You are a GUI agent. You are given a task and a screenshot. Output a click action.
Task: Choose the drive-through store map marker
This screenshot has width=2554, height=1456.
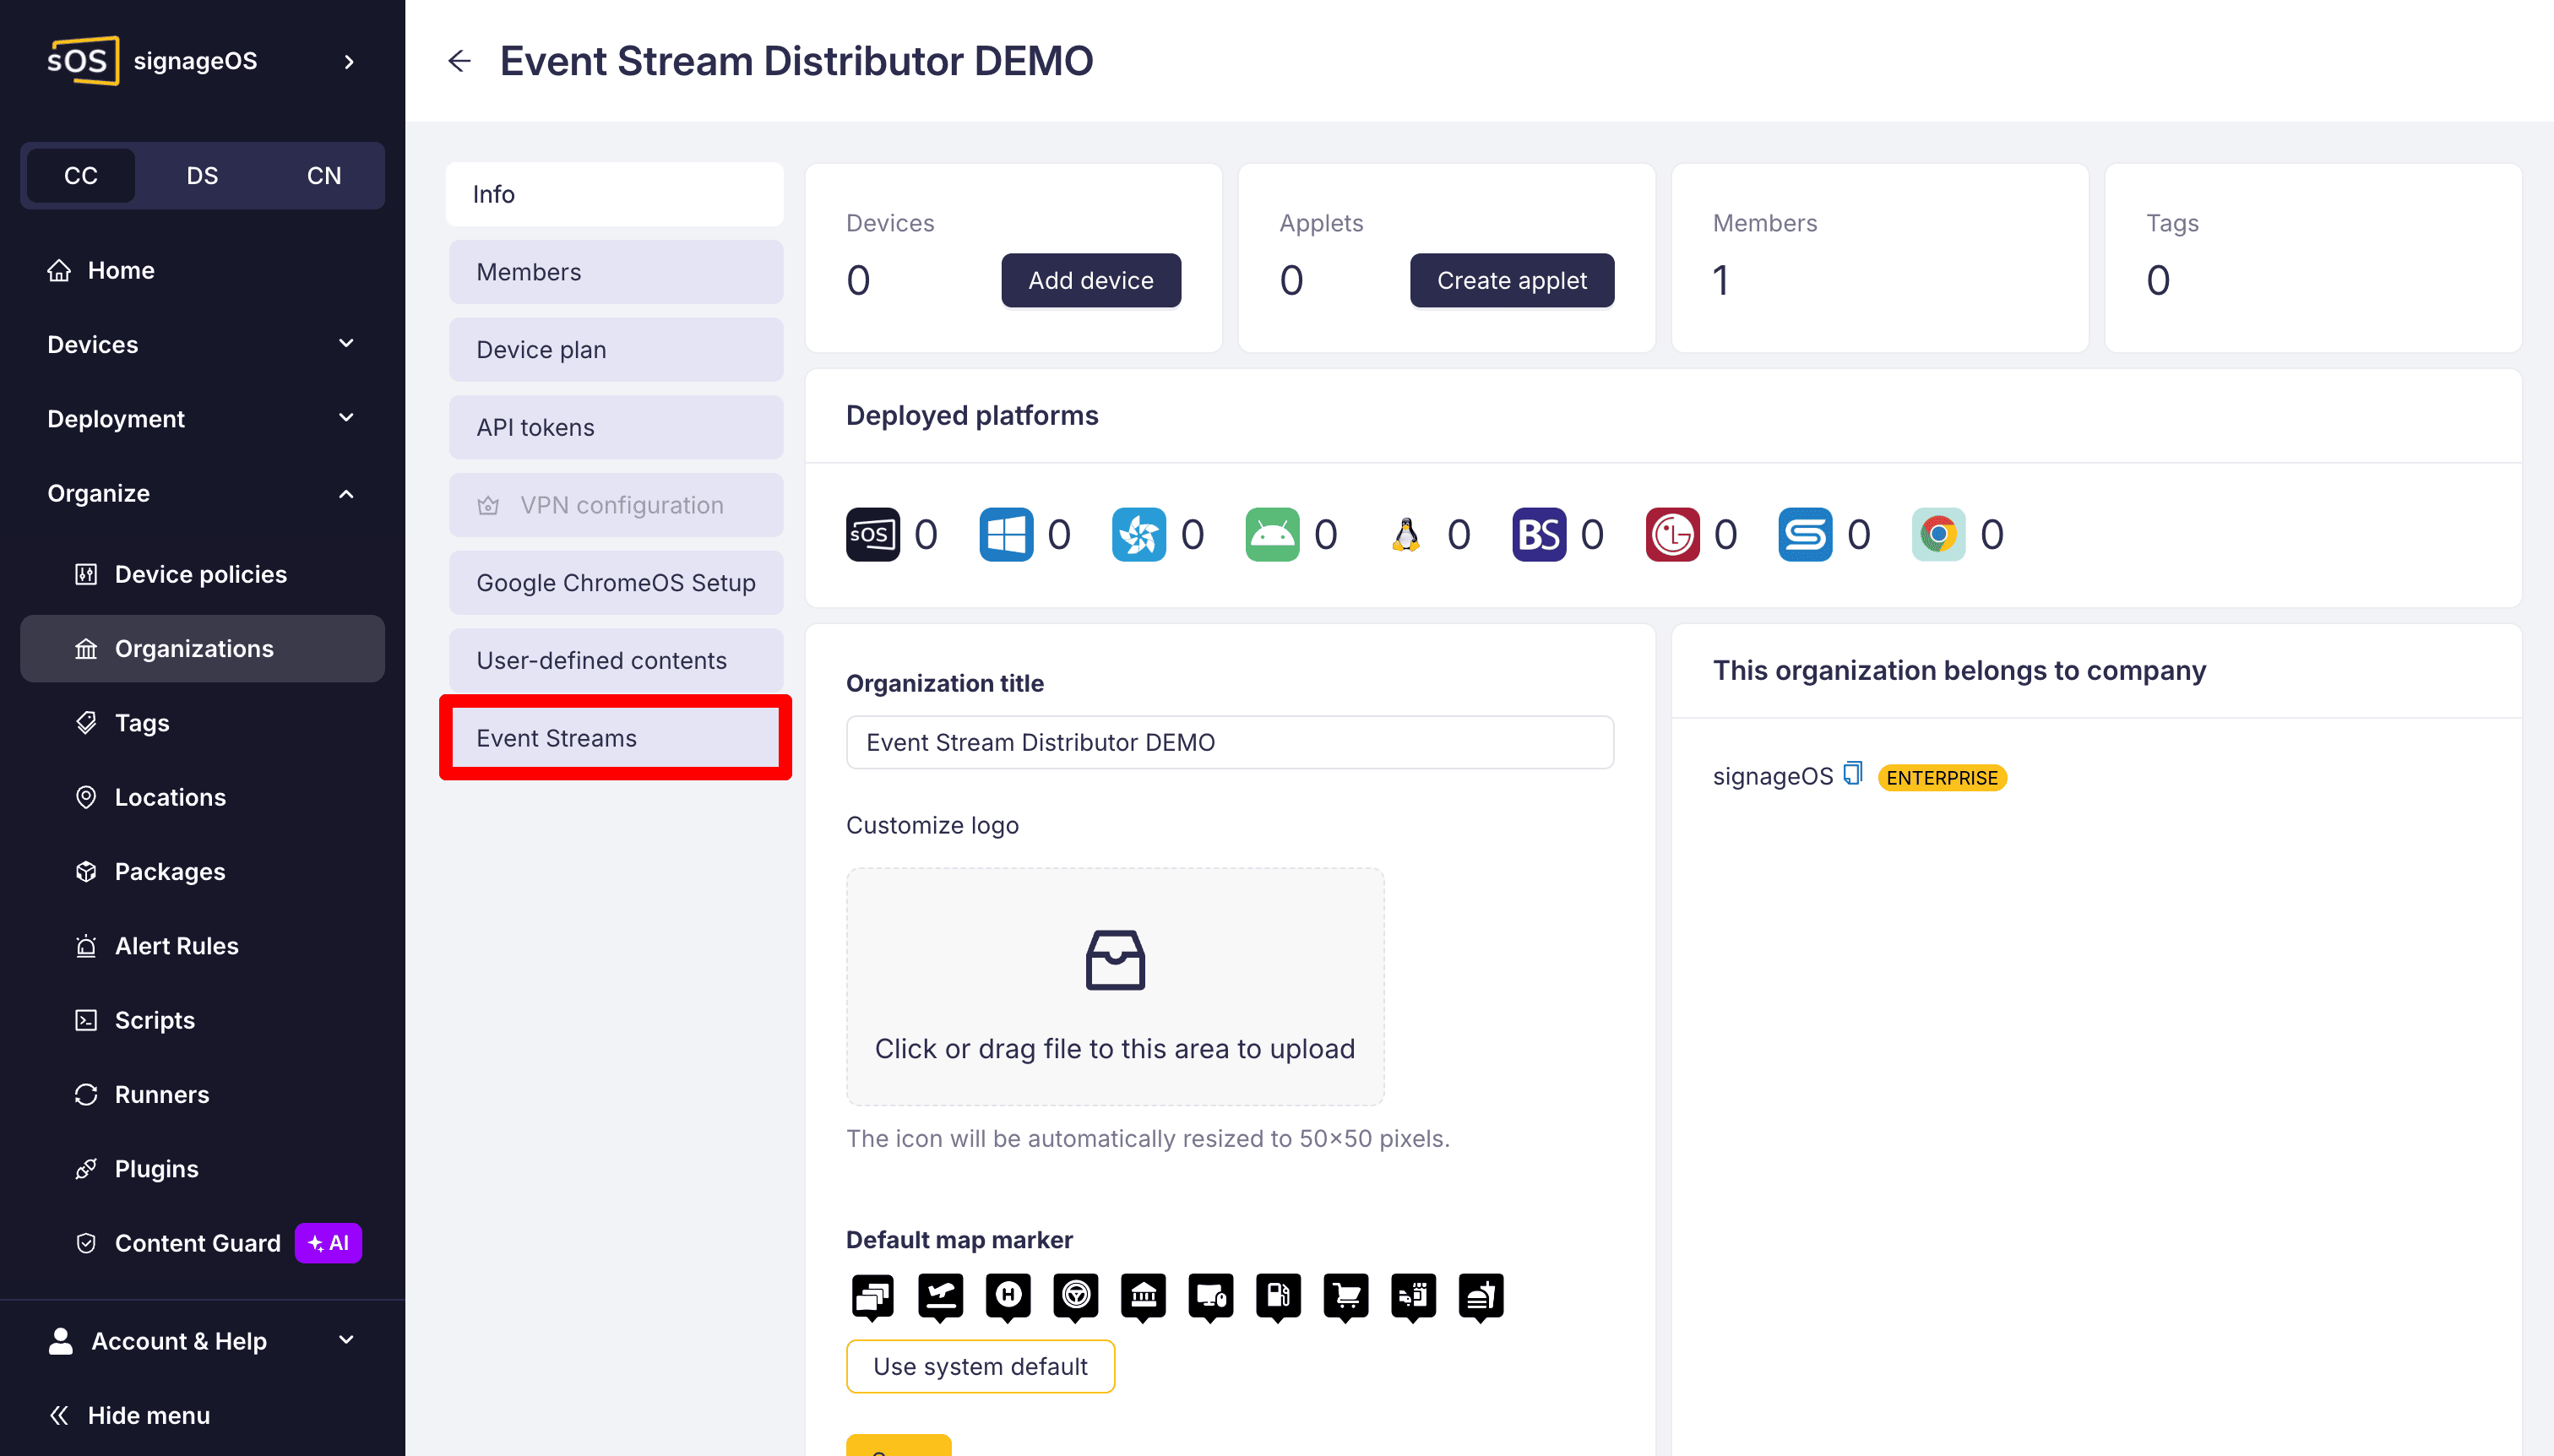[x=1413, y=1297]
